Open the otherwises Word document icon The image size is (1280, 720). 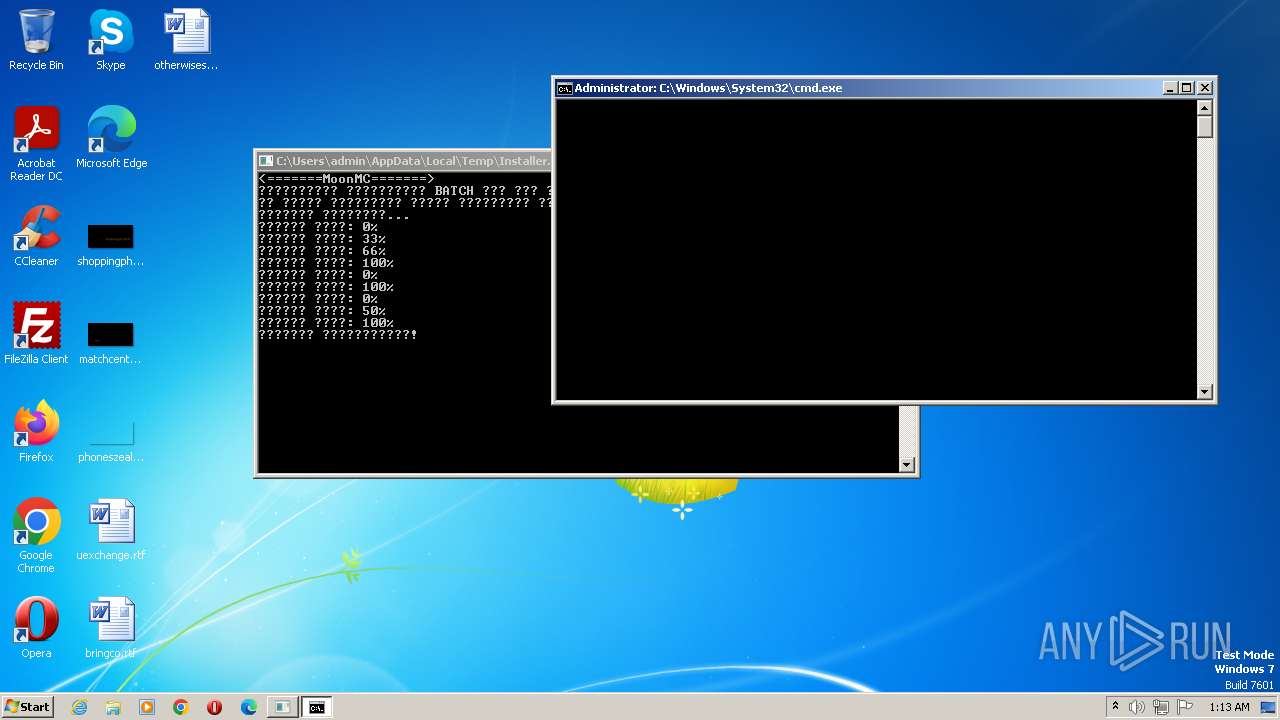coord(186,40)
